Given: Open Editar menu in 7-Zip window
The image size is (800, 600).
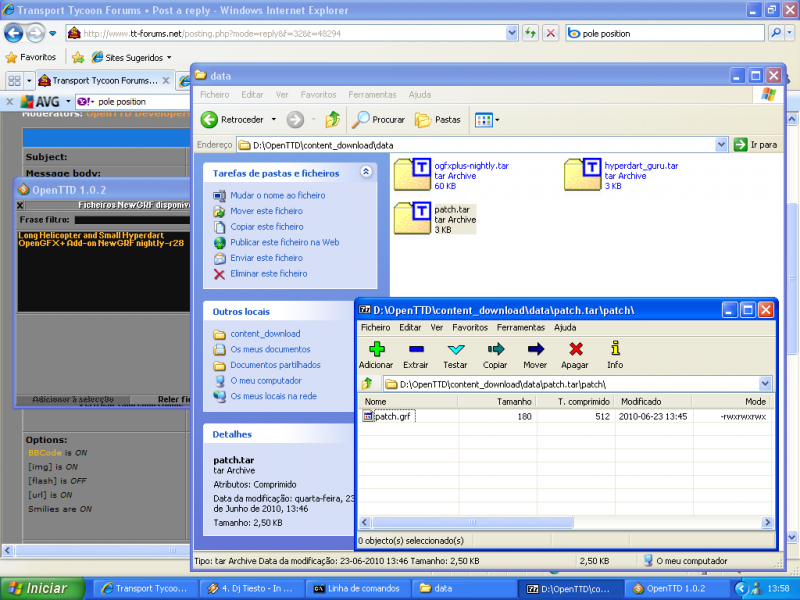Looking at the screenshot, I should [410, 328].
